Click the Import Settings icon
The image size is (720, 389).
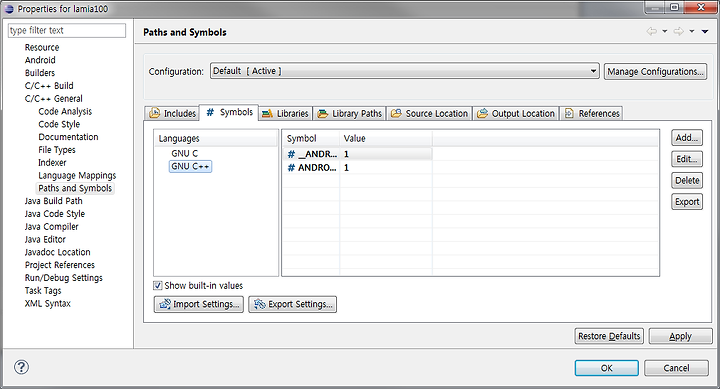pos(164,304)
